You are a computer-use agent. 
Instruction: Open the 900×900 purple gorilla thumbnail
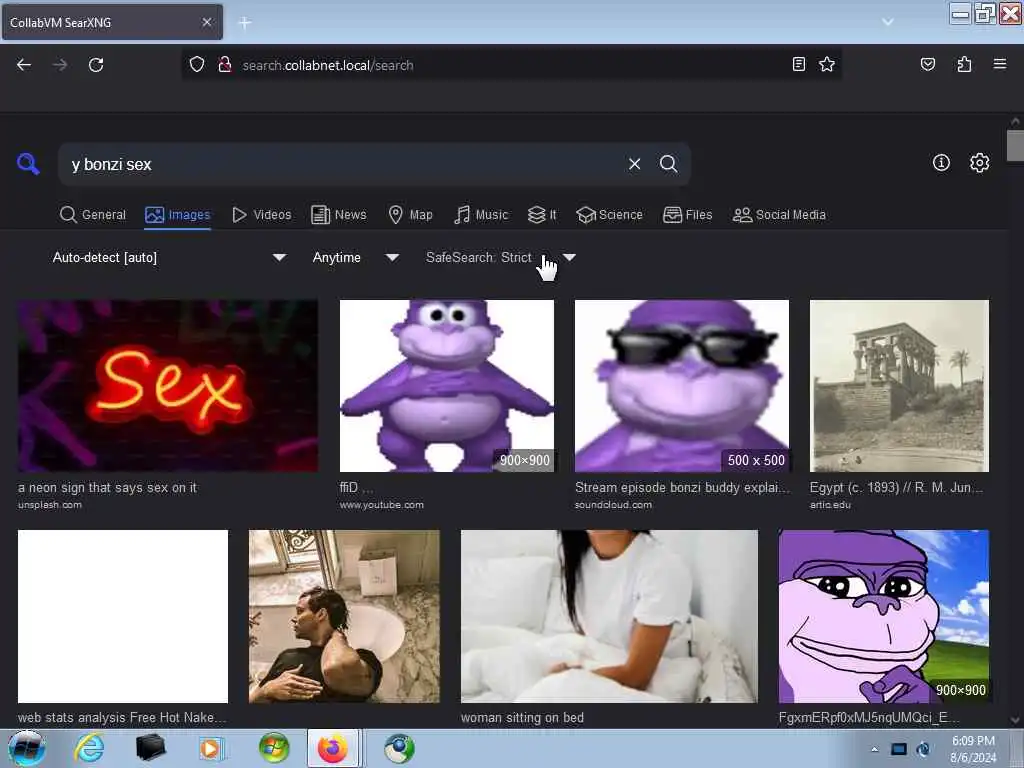(x=447, y=386)
